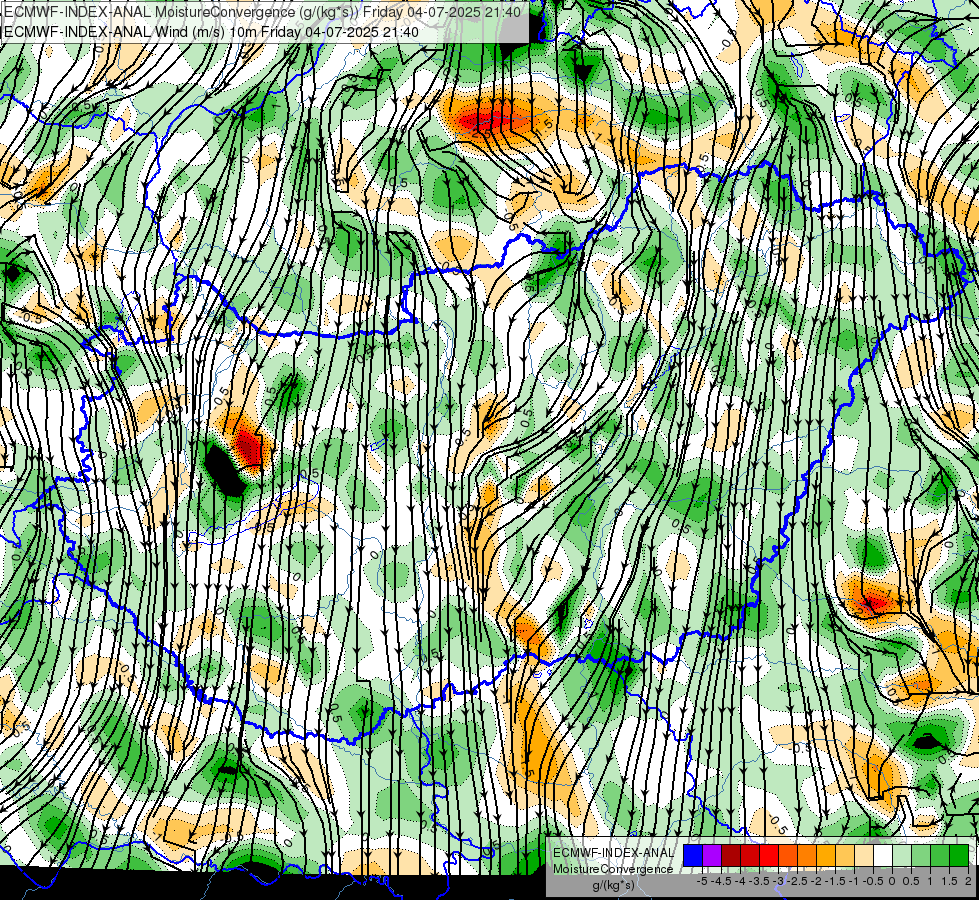
Task: Click the title line 'ECMWF-INDEX-ANAL MoistureConvergence (g/(kg*s))'
Action: click(x=182, y=12)
